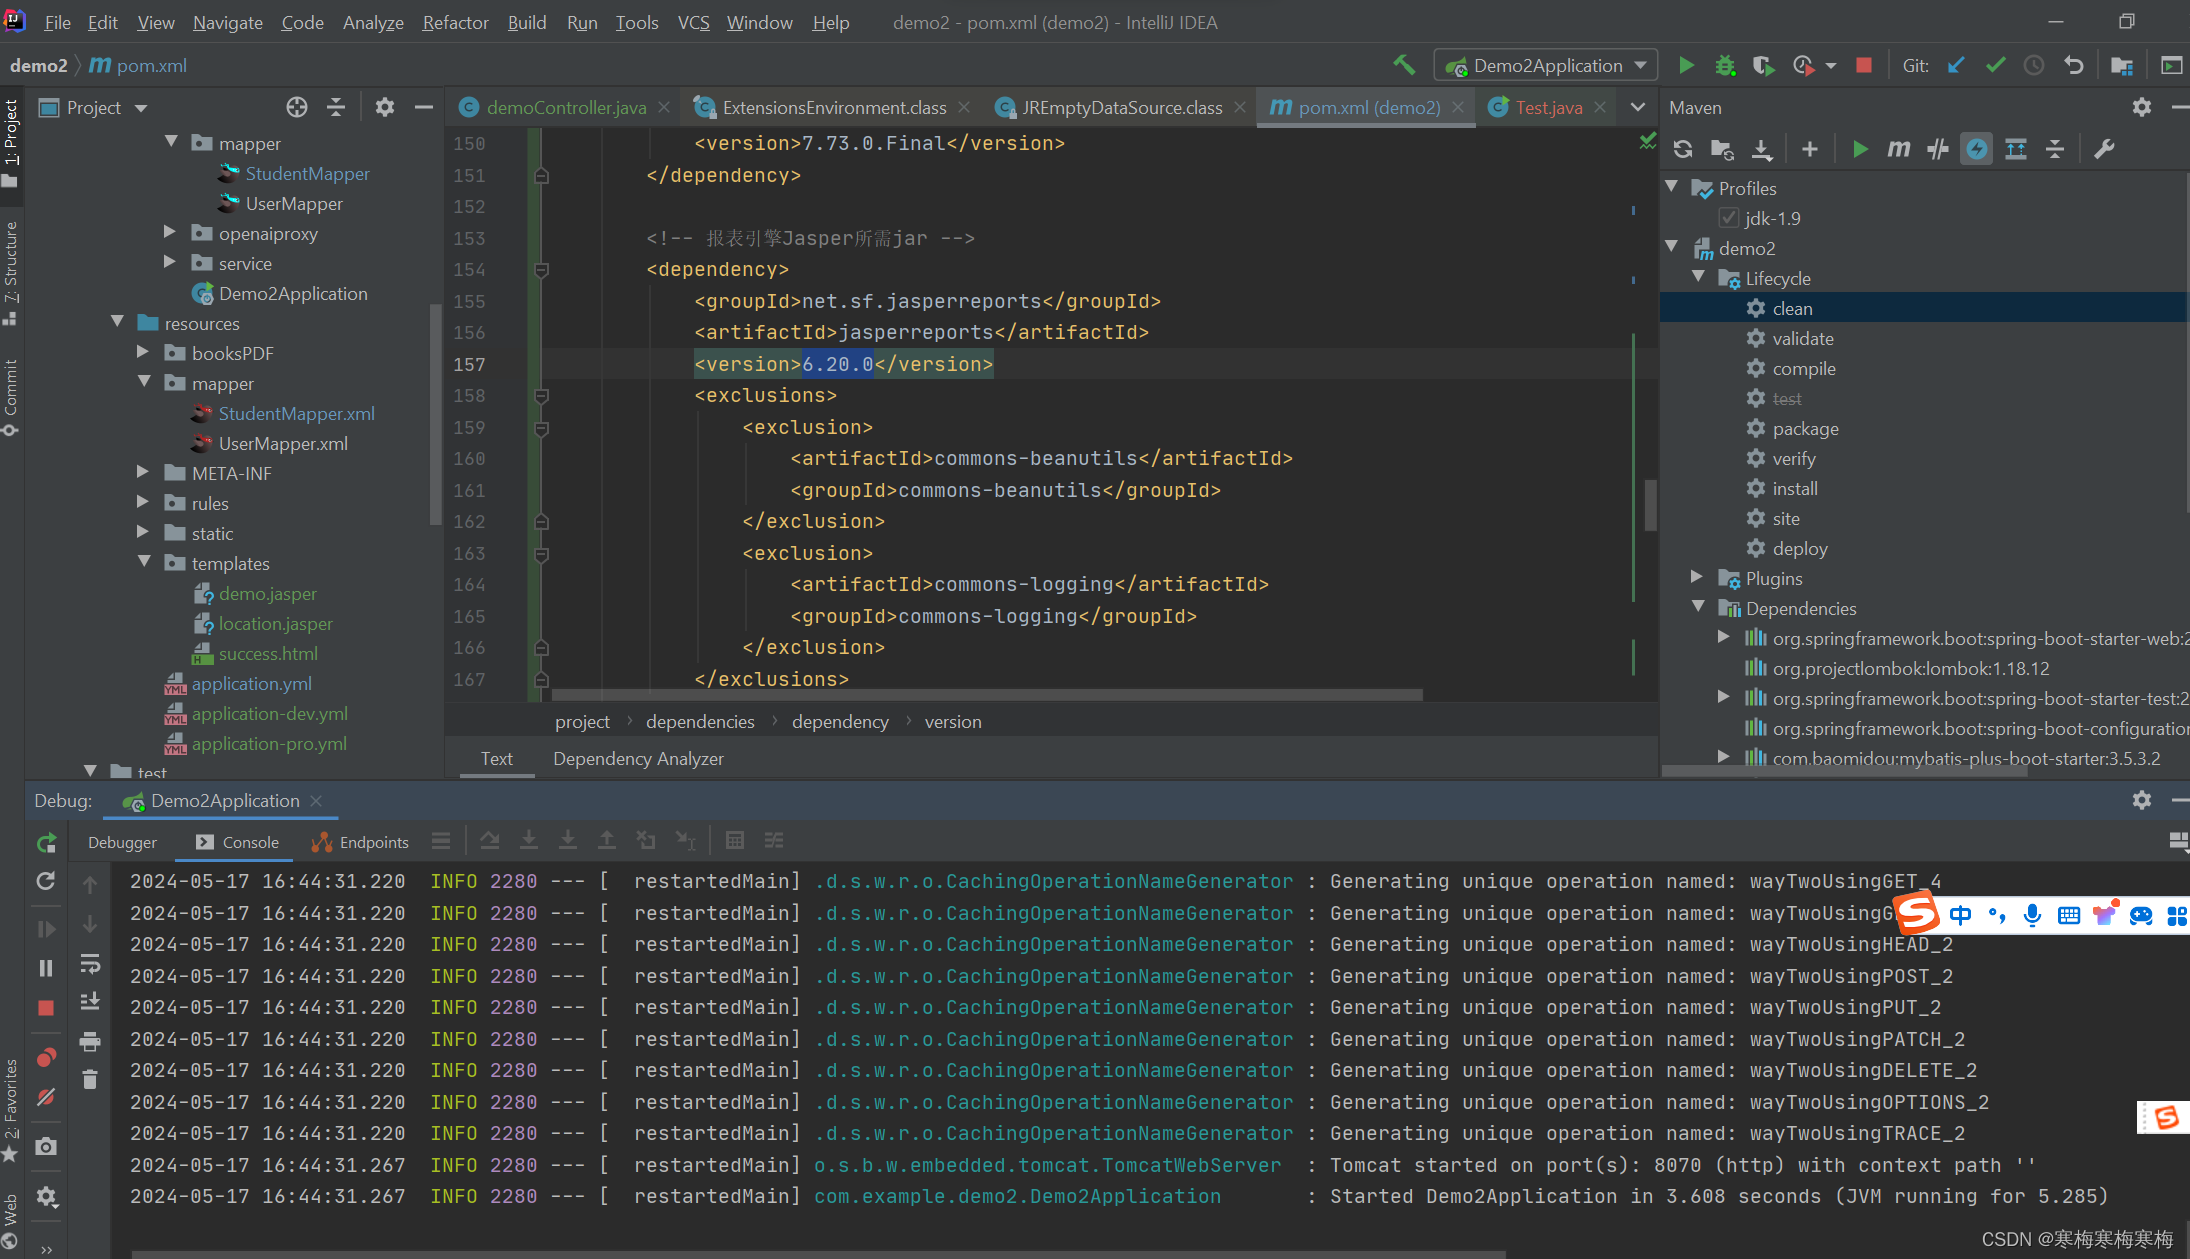Screen dimensions: 2190x1259
Task: Start debugging with the bug icon
Action: pos(1724,65)
